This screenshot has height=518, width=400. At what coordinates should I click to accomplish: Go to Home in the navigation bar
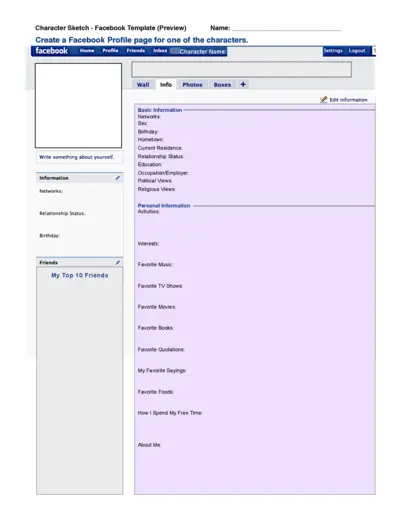tap(87, 50)
